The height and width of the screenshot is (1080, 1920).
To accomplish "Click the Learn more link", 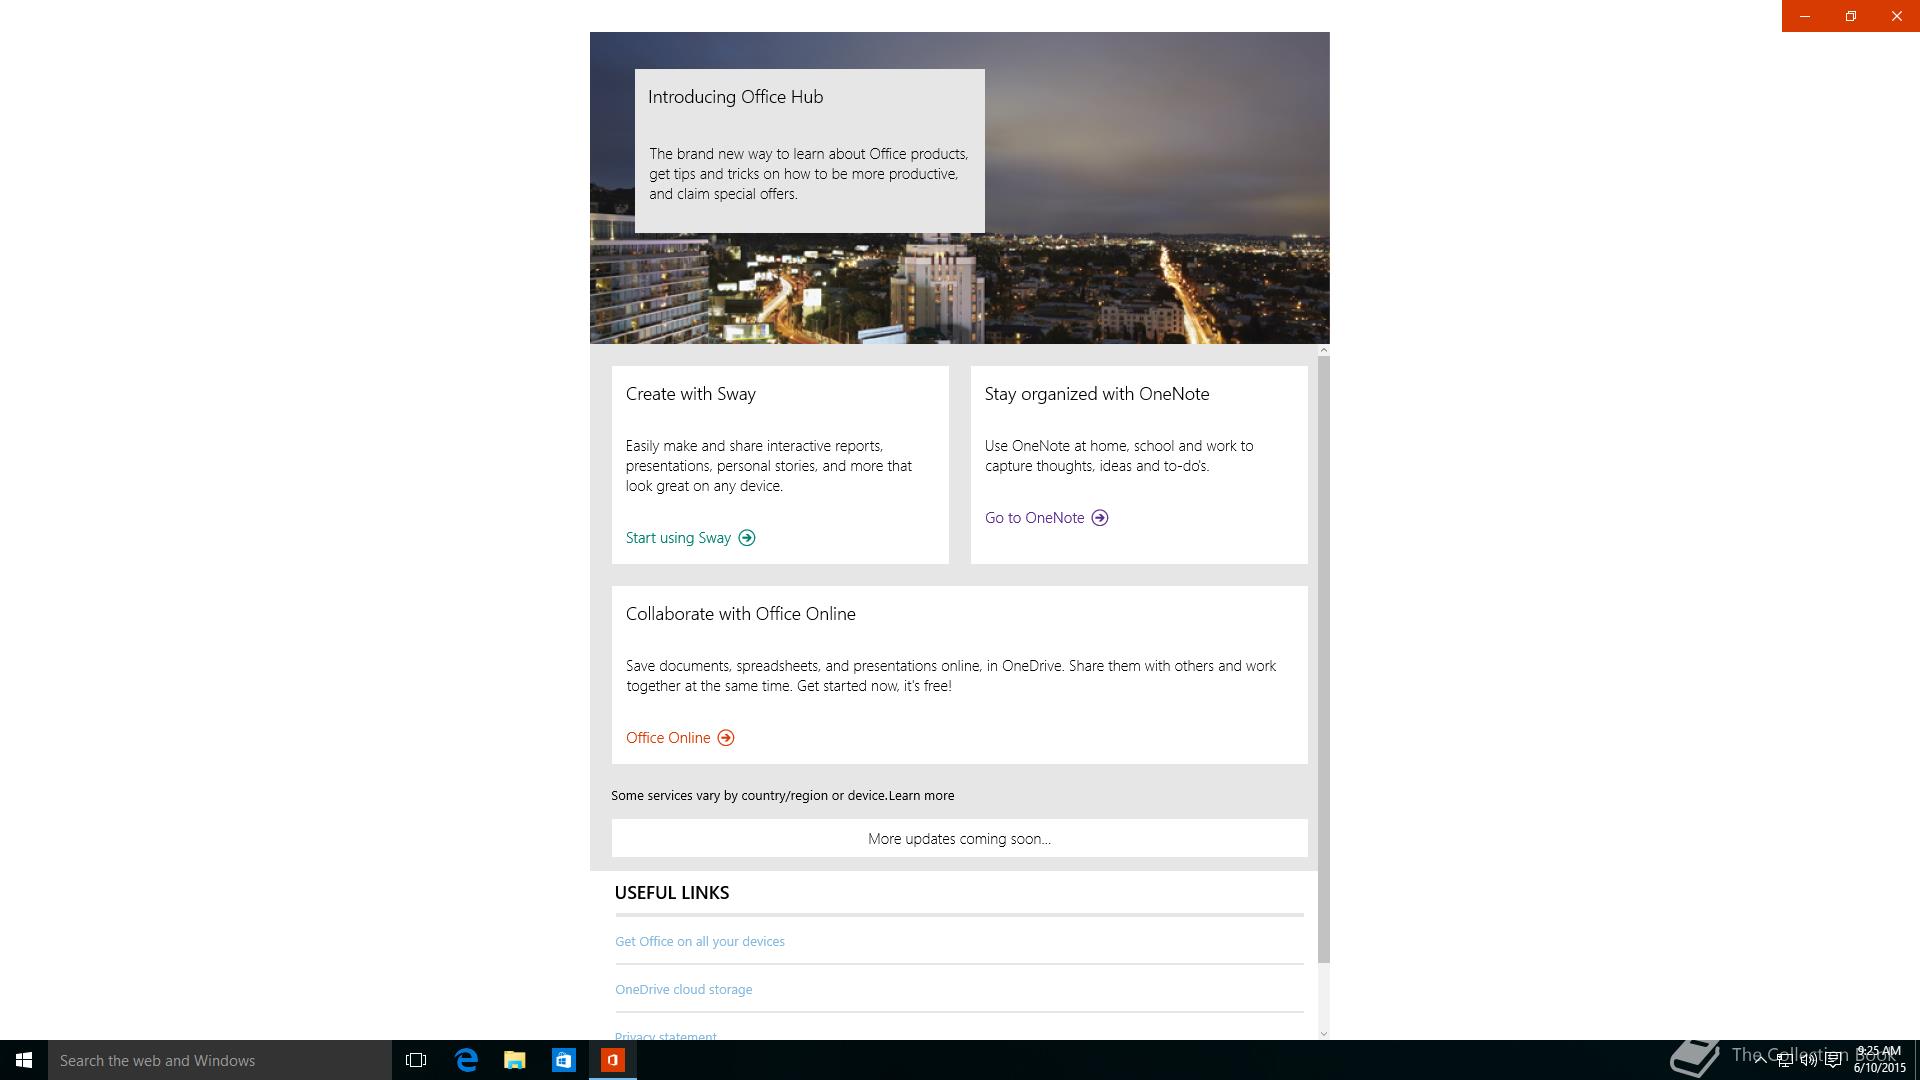I will click(x=921, y=796).
